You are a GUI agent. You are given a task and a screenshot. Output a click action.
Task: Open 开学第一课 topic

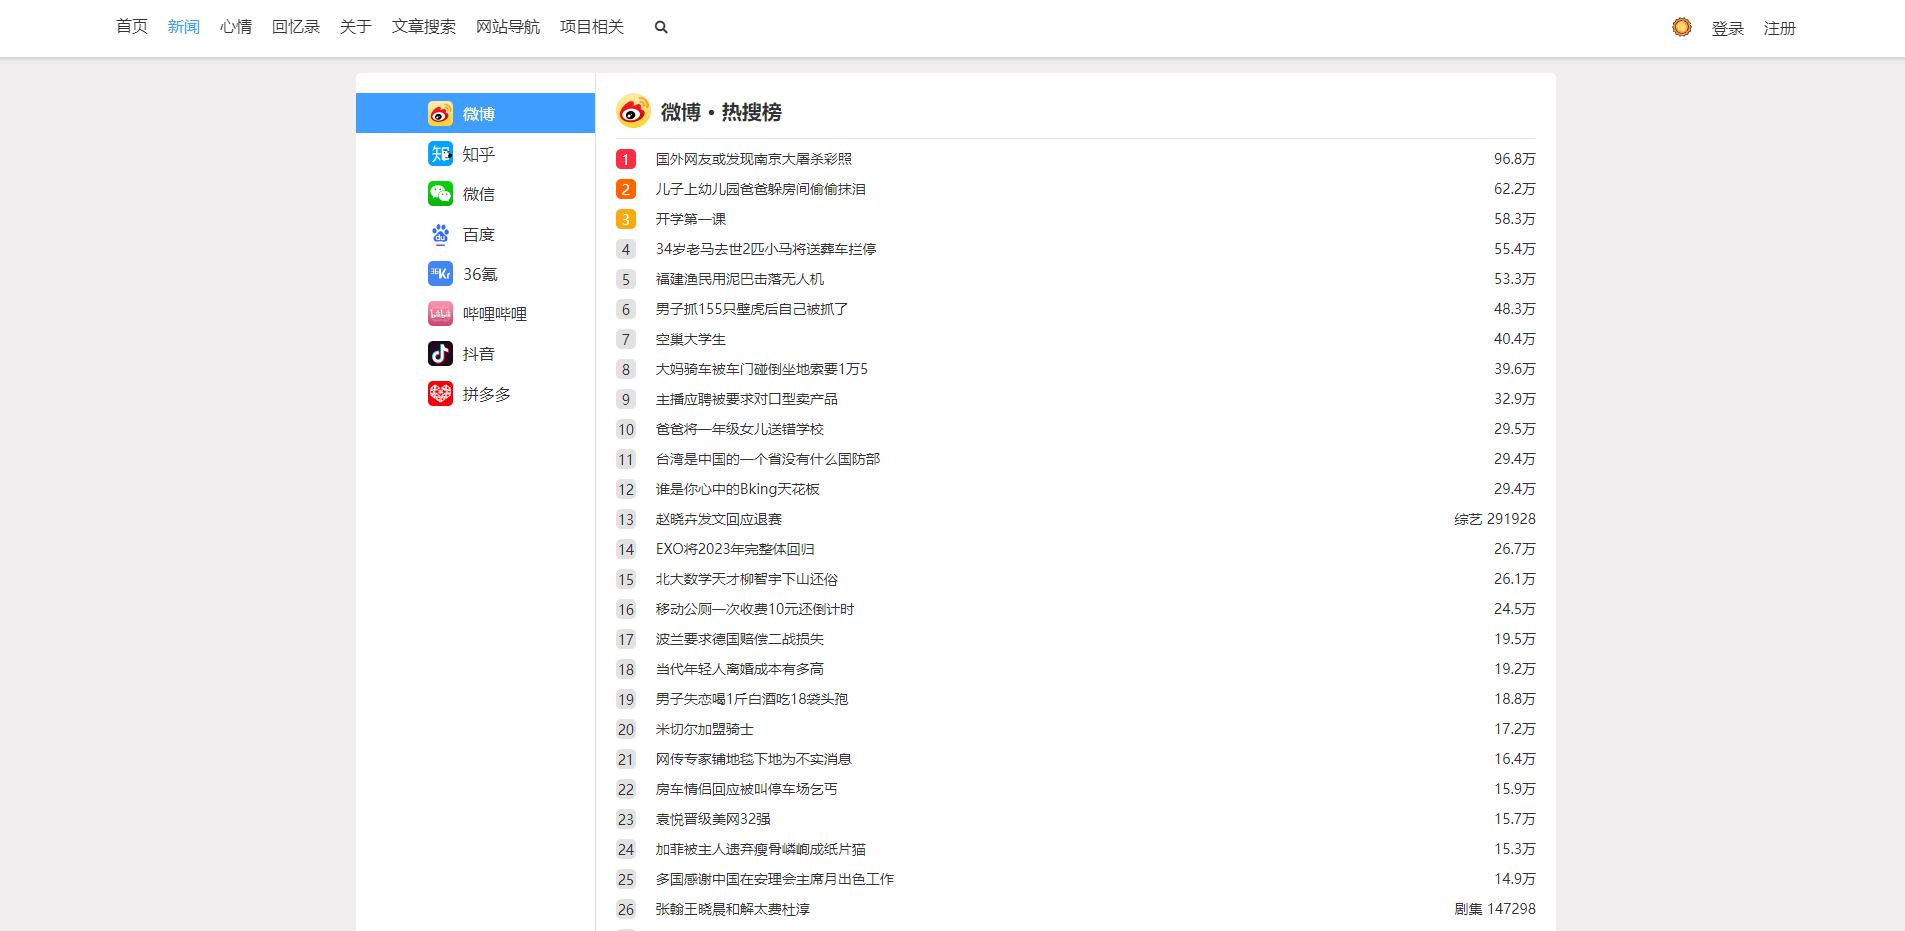[x=691, y=219]
